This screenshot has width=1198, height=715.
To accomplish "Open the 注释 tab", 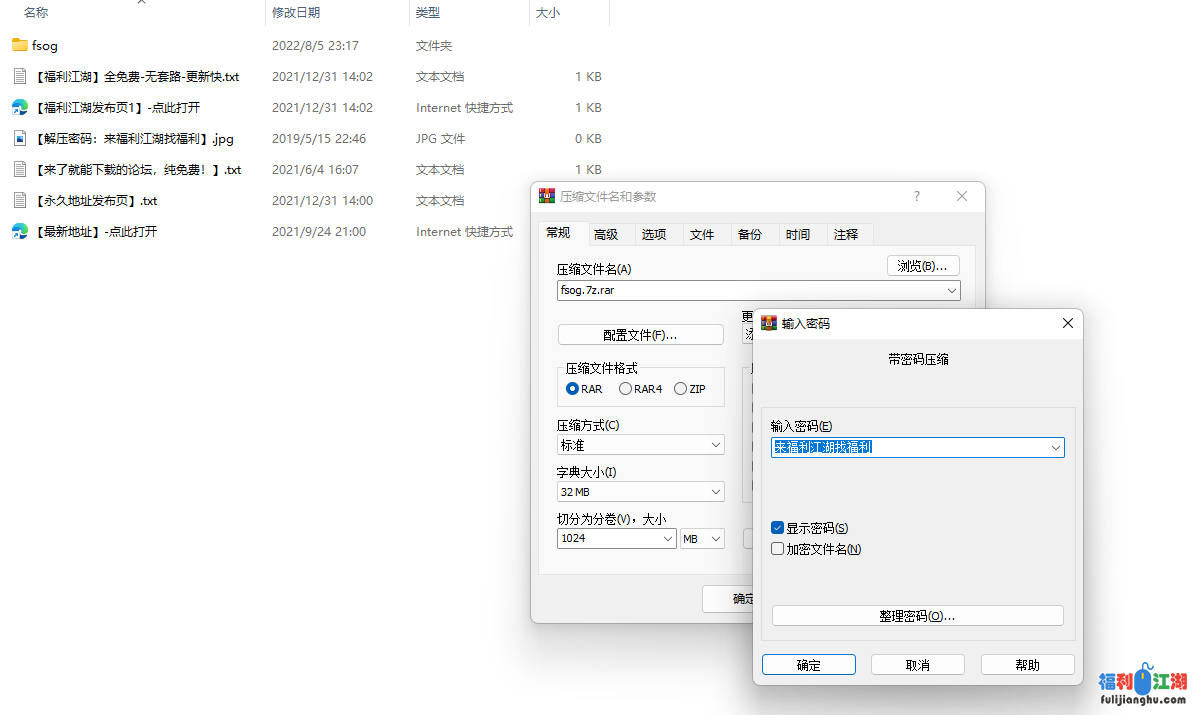I will (x=846, y=234).
